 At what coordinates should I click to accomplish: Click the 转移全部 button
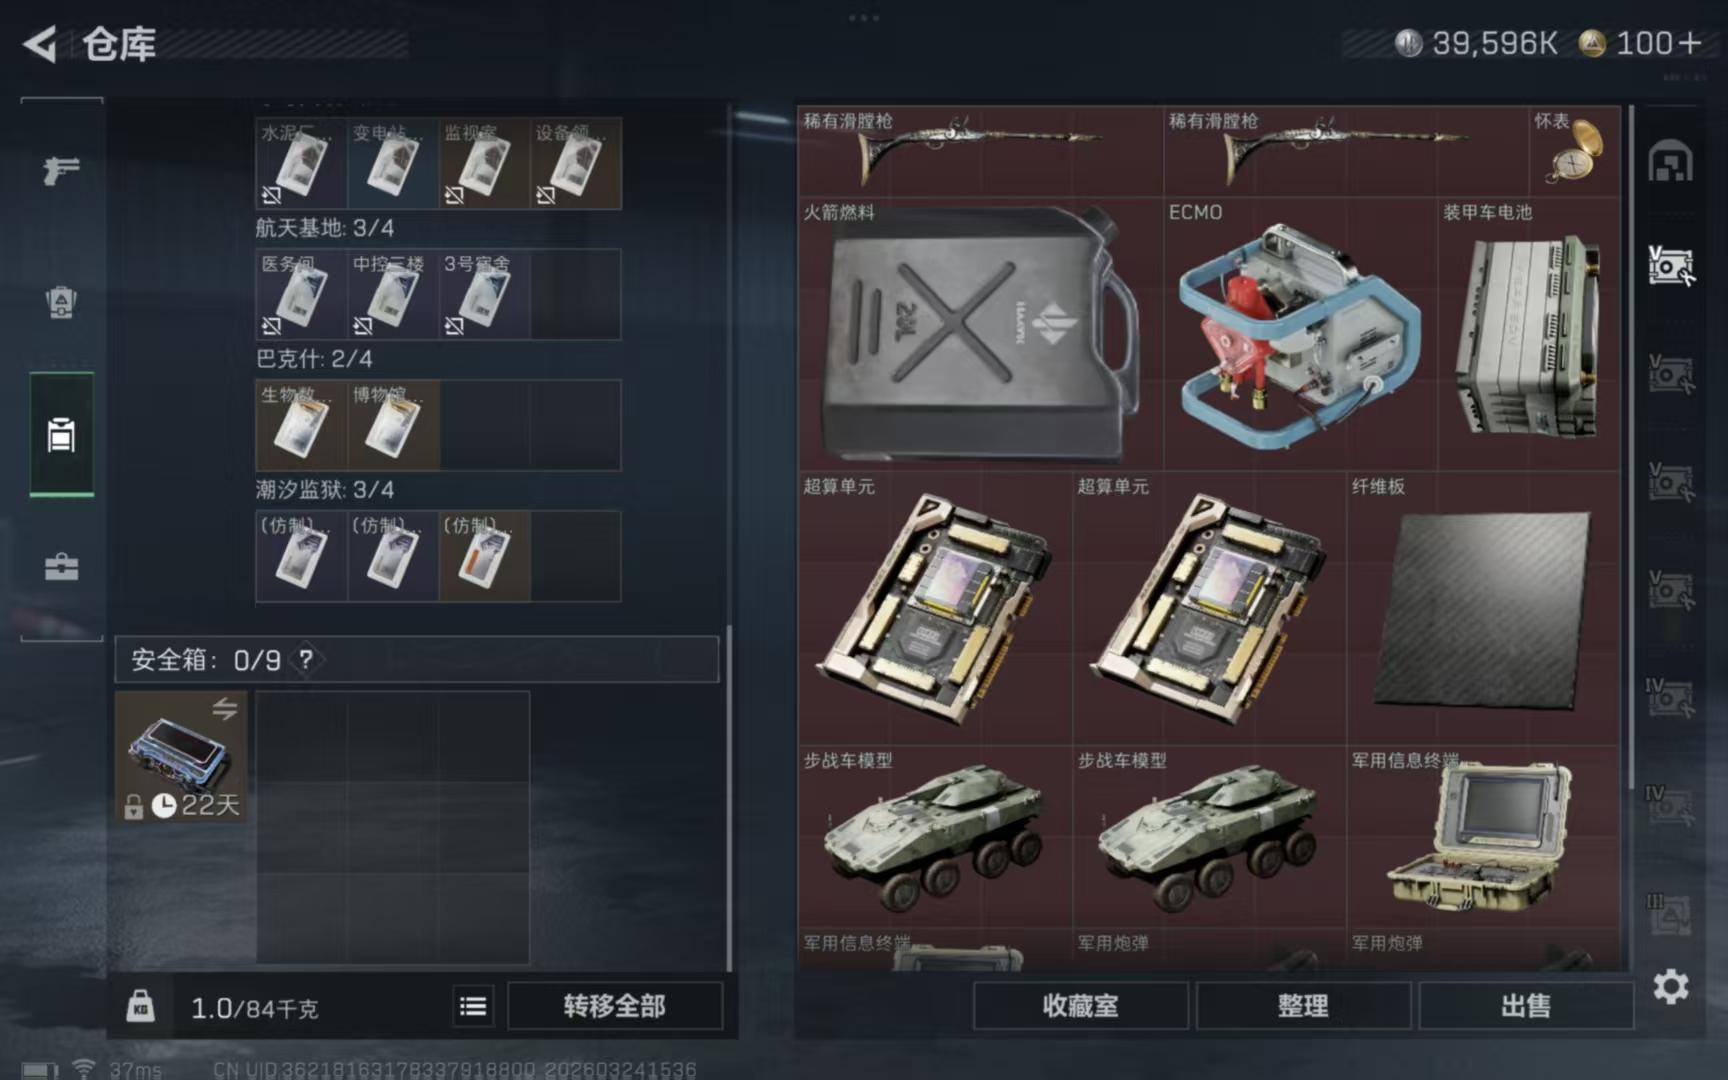614,1006
